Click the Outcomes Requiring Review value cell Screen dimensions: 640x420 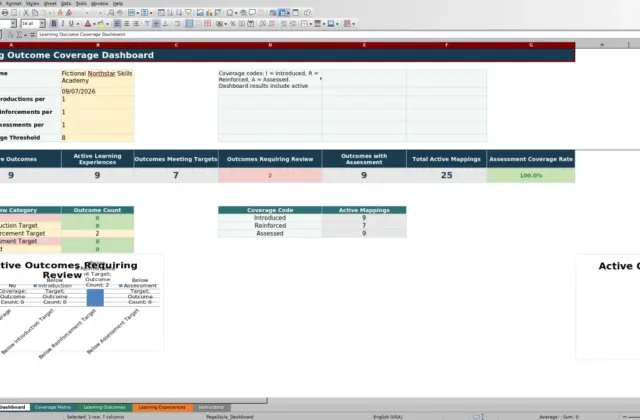(270, 175)
